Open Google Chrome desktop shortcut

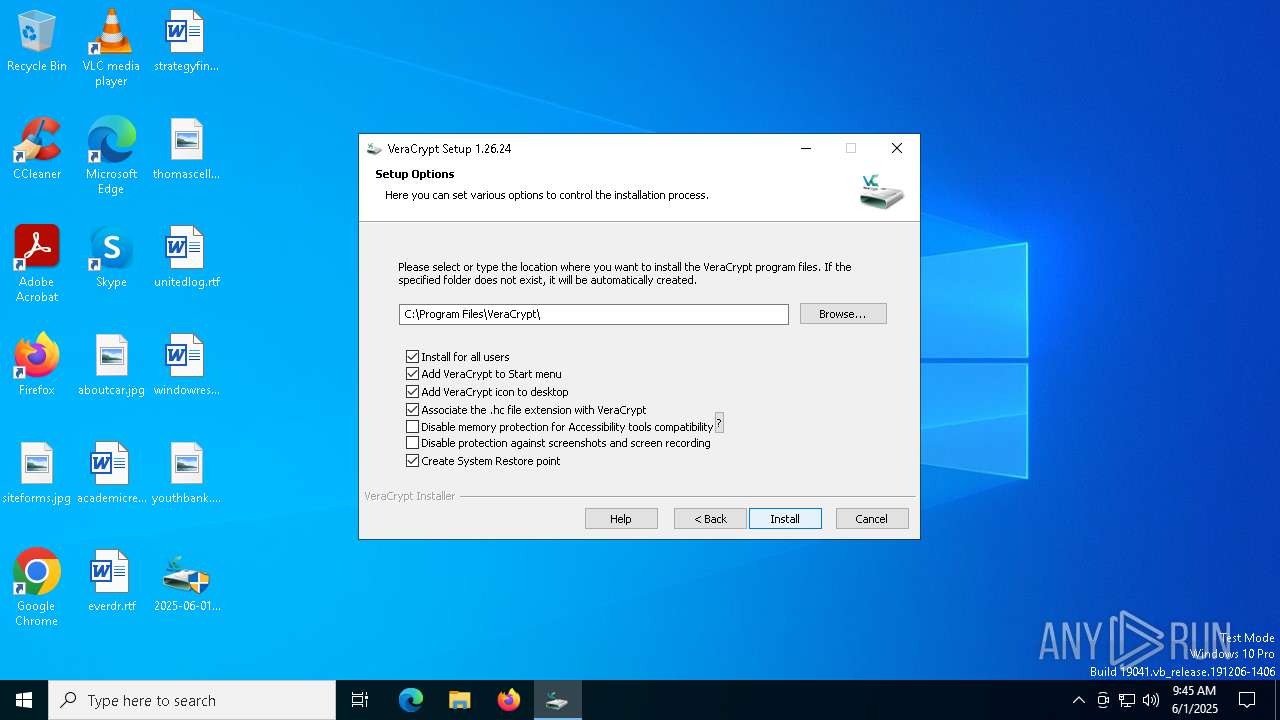tap(37, 587)
